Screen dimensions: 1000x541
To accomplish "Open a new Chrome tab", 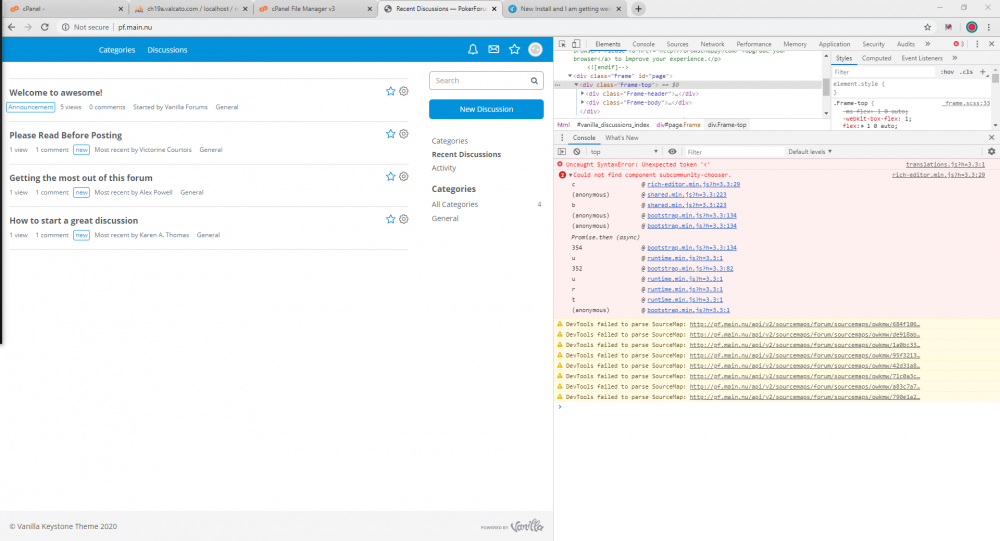I will 638,9.
